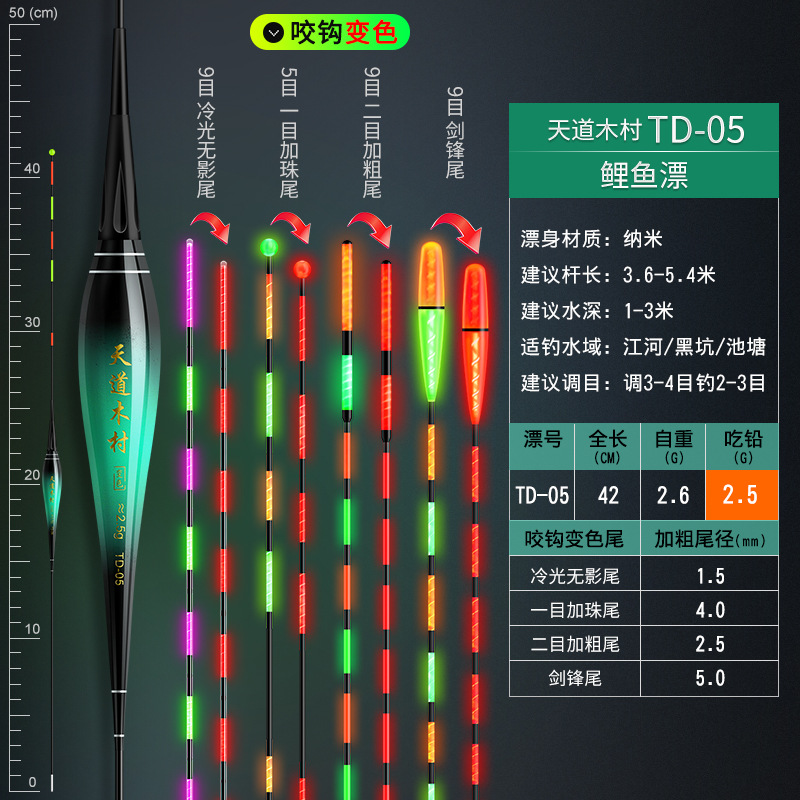This screenshot has width=800, height=800.
Task: Click the 一目加珠尾 row label in the table
Action: click(x=575, y=610)
